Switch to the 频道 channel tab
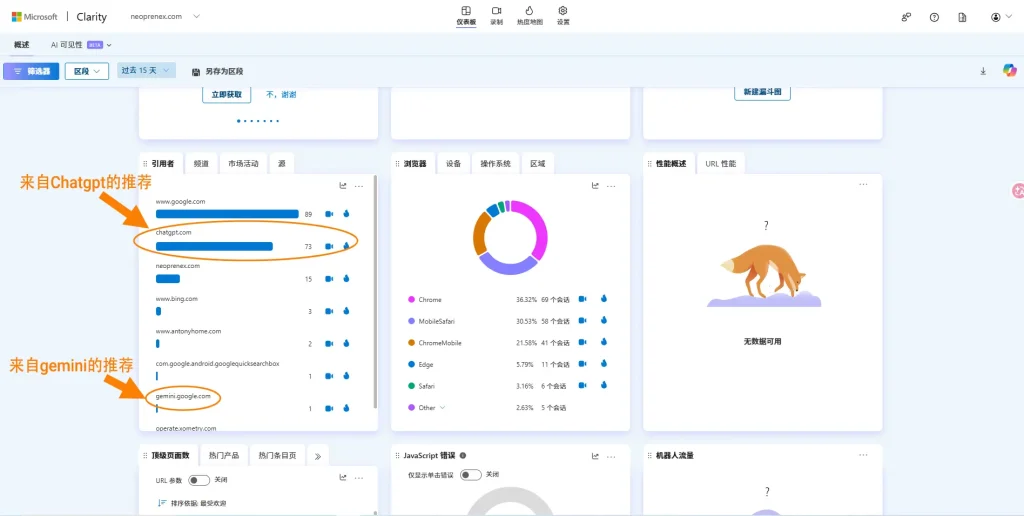The height and width of the screenshot is (516, 1024). pyautogui.click(x=201, y=164)
